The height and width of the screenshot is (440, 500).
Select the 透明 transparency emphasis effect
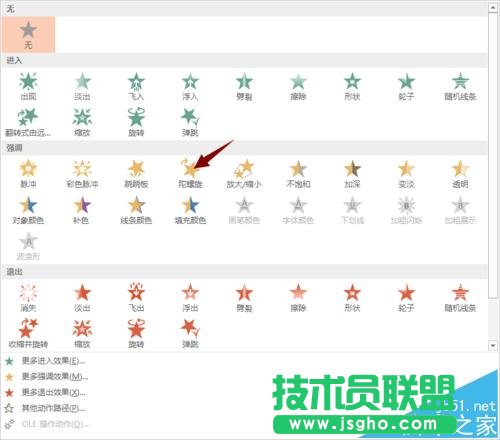[x=460, y=174]
